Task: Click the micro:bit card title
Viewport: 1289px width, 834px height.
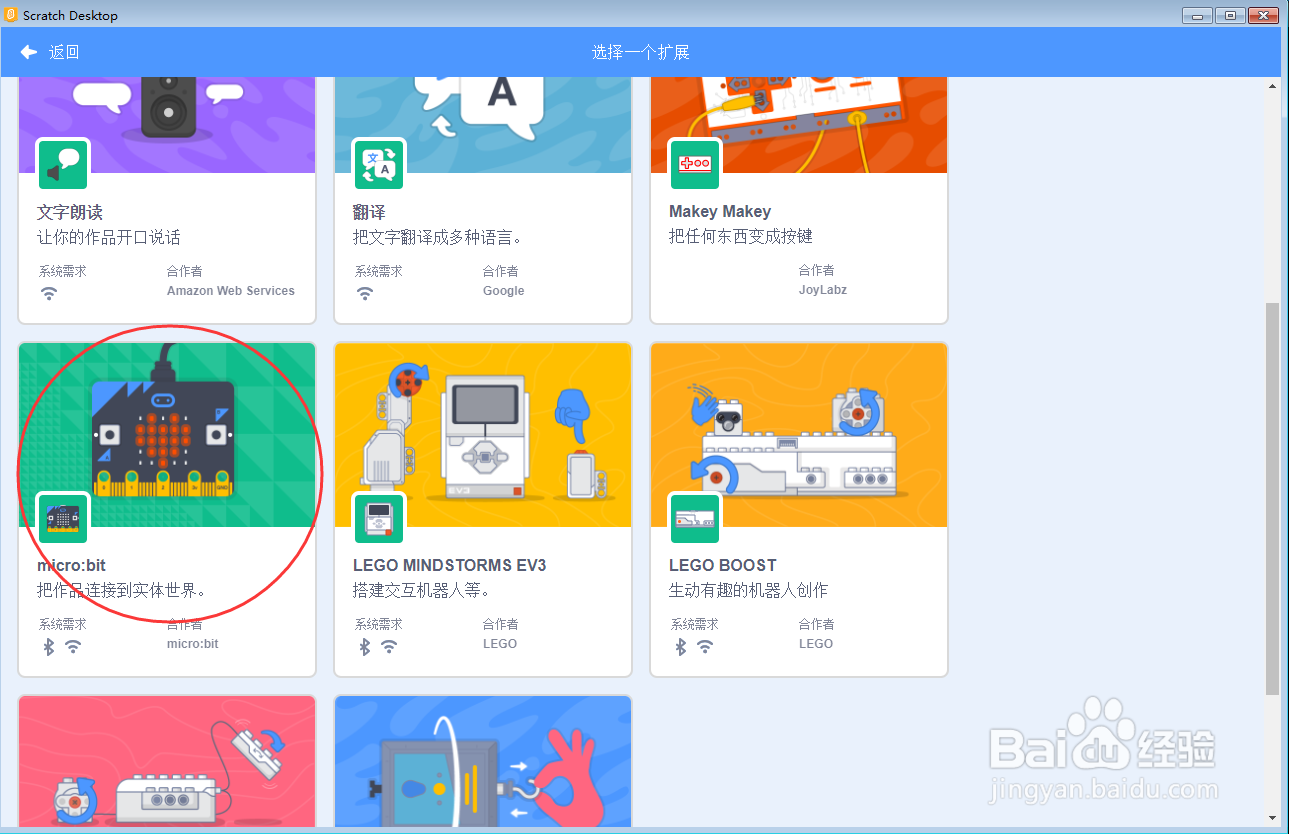Action: pos(71,565)
